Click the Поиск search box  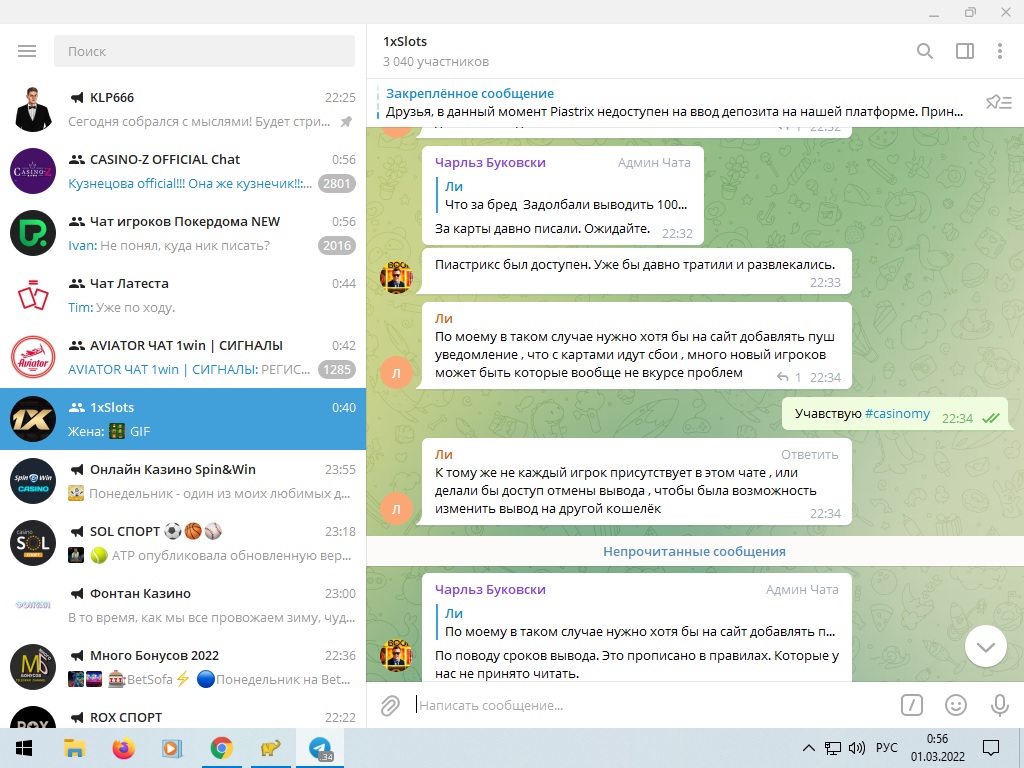(x=204, y=51)
